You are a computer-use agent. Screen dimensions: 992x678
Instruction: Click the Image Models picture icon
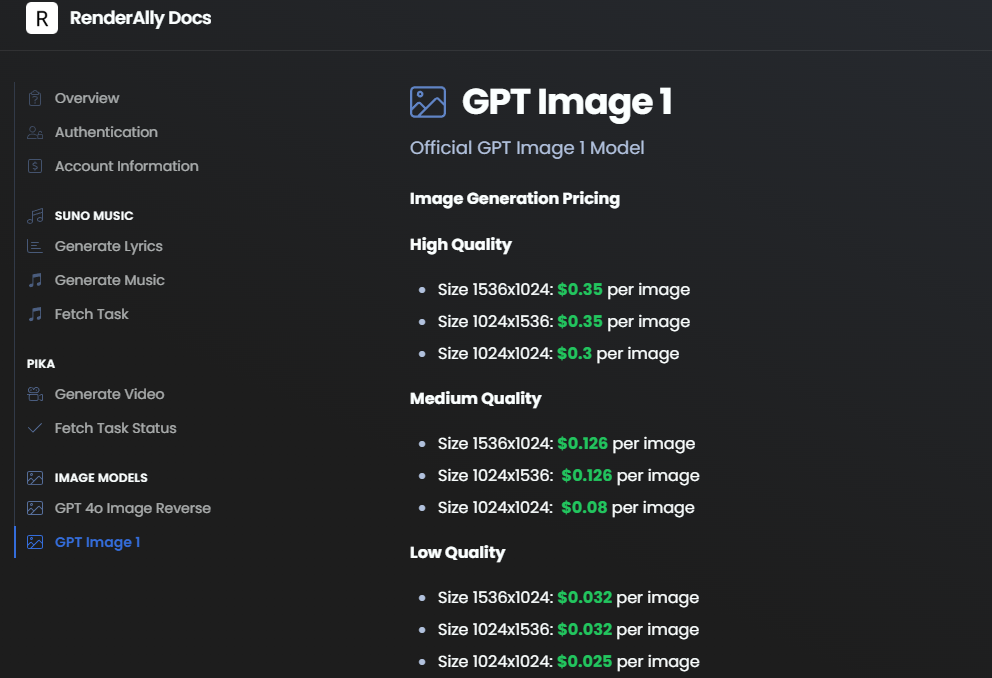tap(35, 478)
